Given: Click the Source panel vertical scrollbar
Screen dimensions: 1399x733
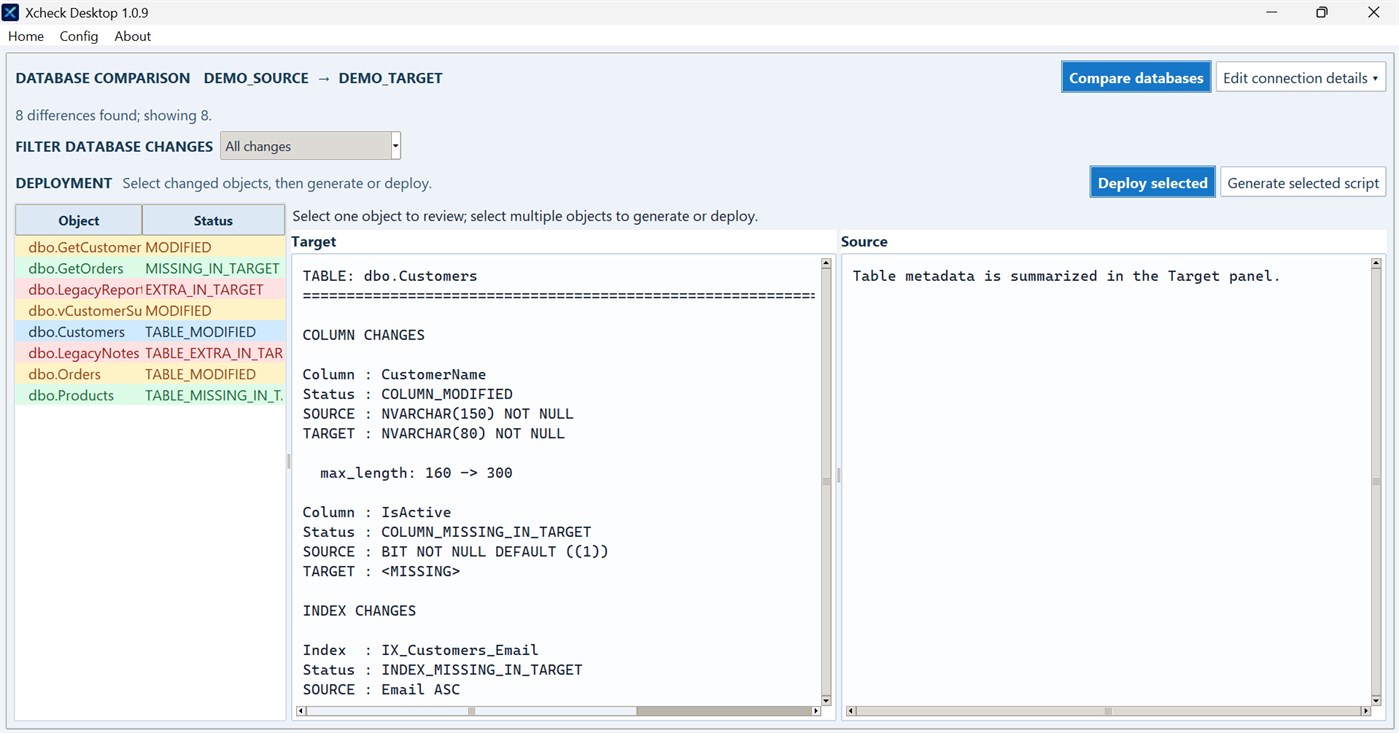Looking at the screenshot, I should click(1376, 481).
